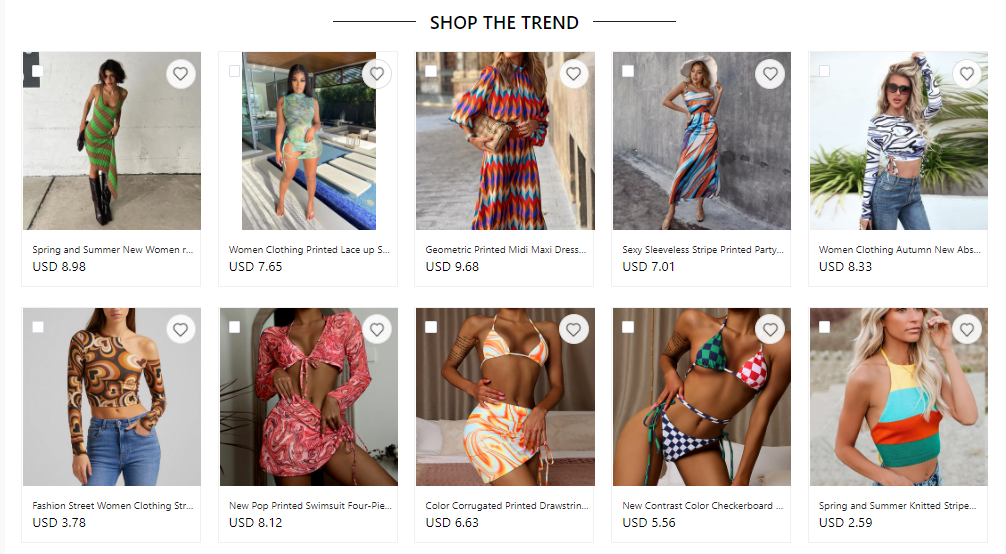View the Women Clothing Autumn New Abs product link
The image size is (1006, 554).
click(899, 250)
